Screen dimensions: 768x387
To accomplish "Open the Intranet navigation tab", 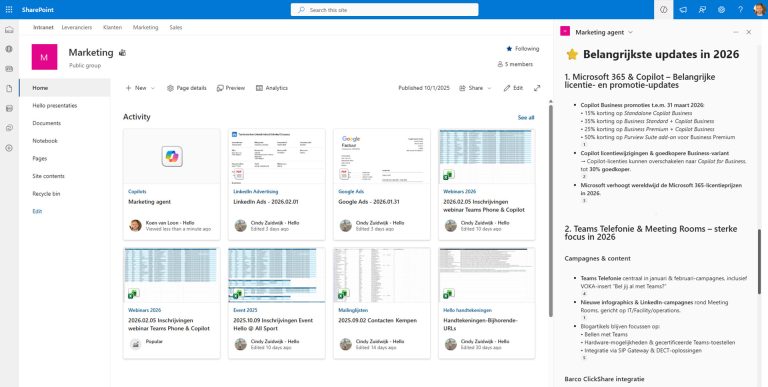I will (43, 27).
